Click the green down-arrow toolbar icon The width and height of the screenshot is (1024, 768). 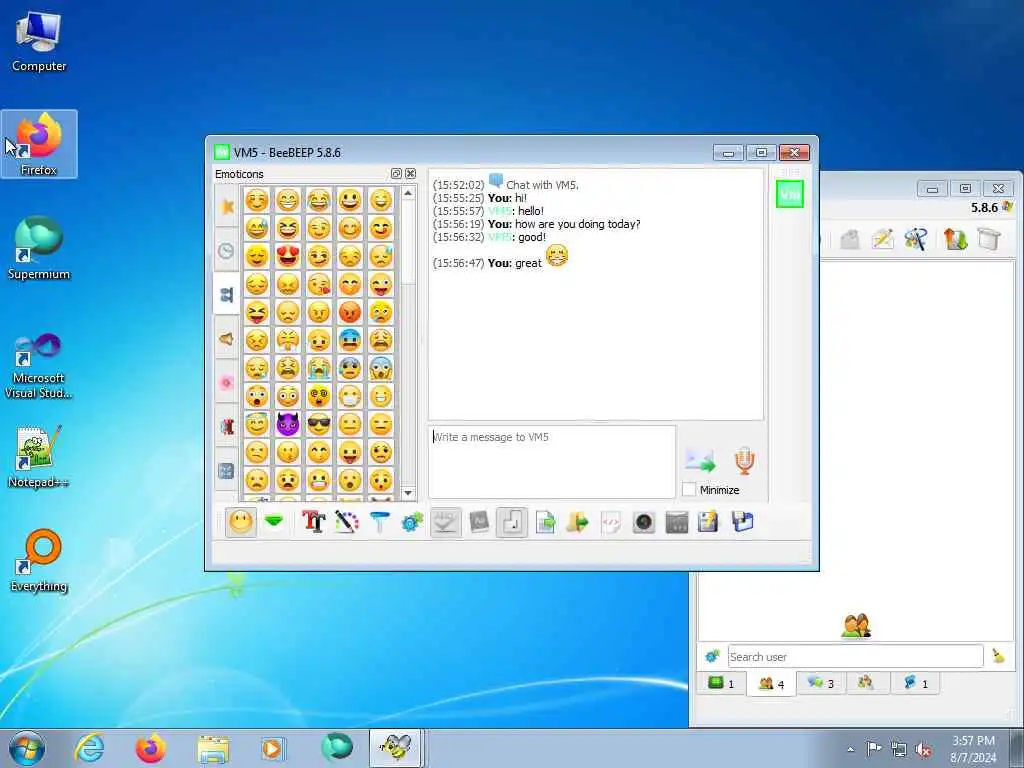click(274, 522)
